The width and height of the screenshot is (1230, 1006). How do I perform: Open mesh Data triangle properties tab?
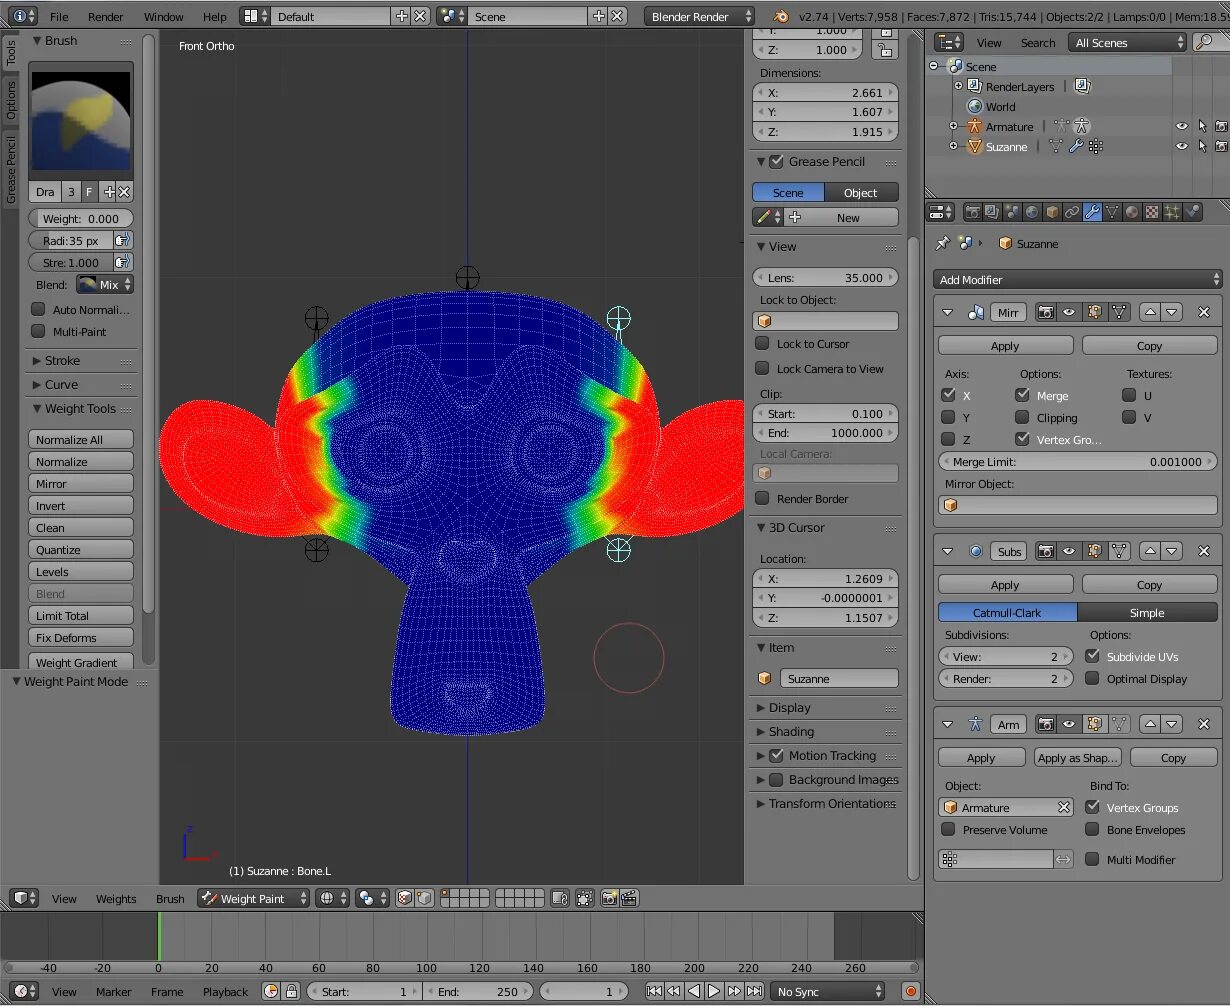1112,212
